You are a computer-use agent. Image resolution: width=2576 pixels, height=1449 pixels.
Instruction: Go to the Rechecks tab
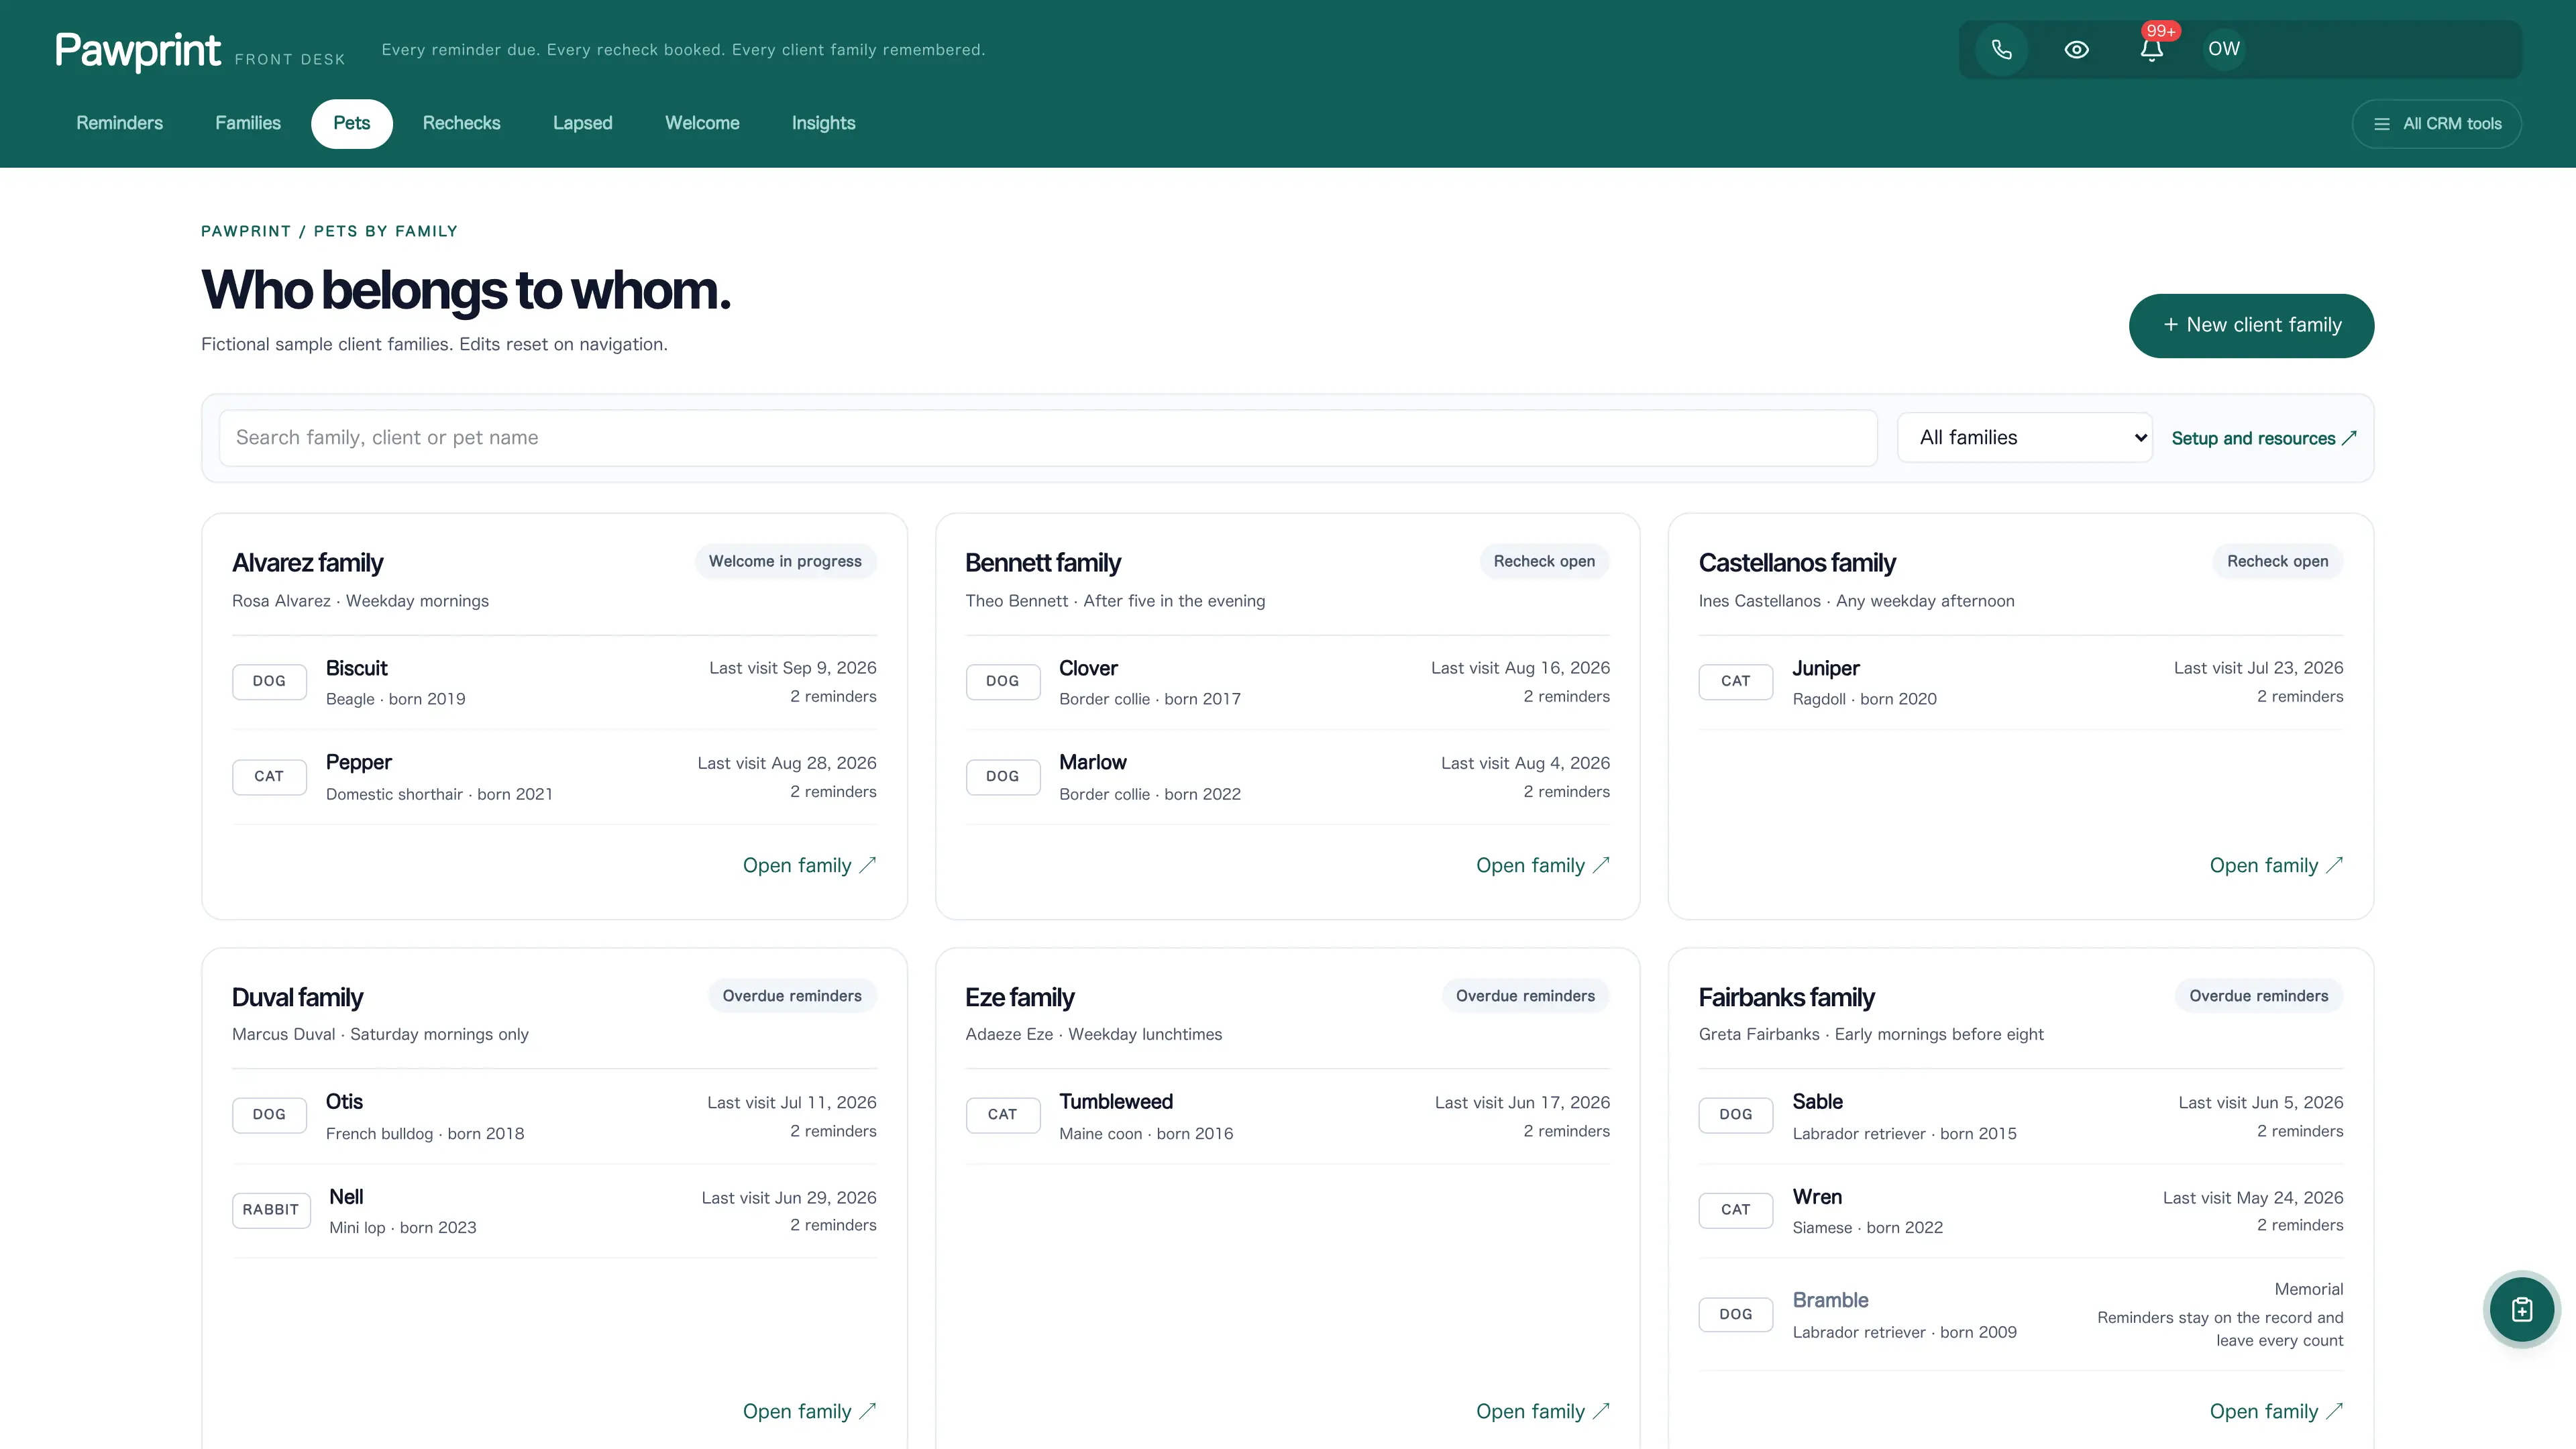tap(461, 123)
